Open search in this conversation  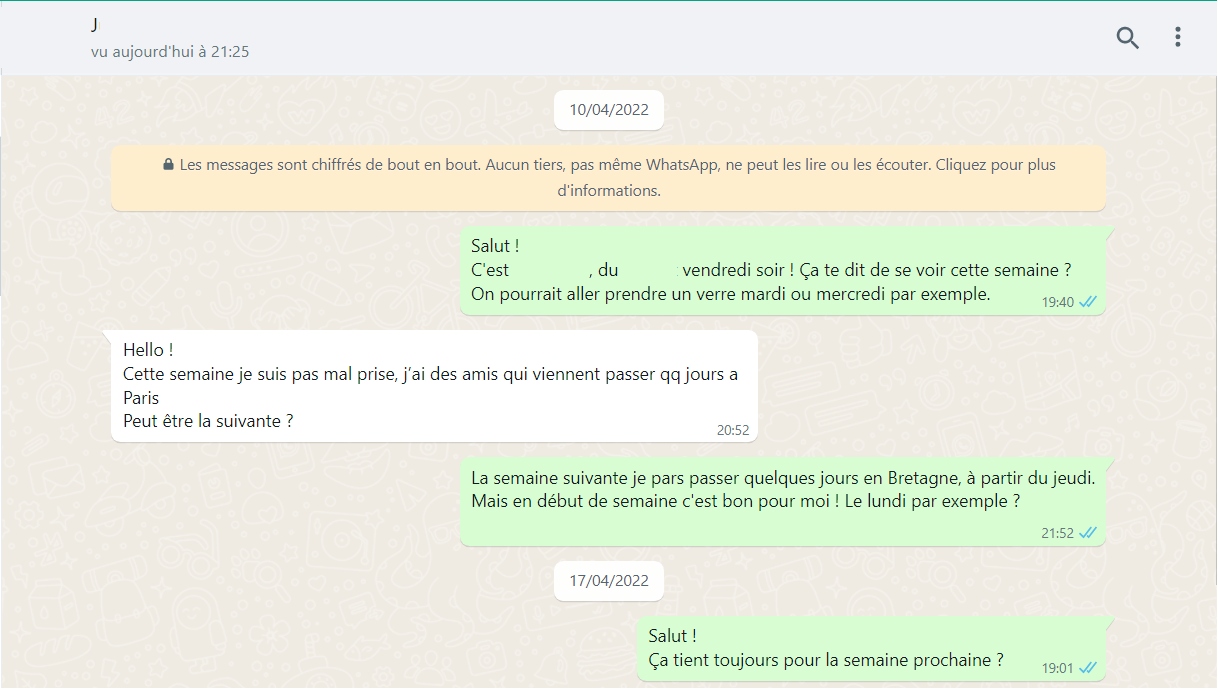(1127, 38)
